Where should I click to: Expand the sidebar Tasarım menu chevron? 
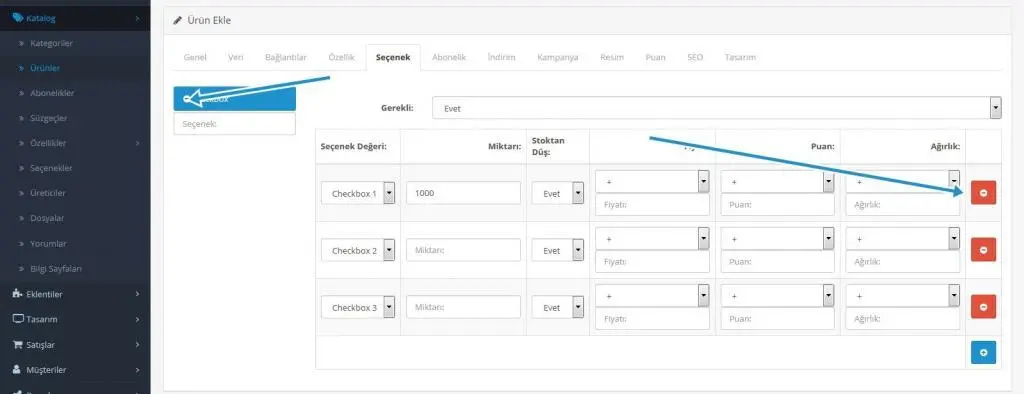click(137, 320)
